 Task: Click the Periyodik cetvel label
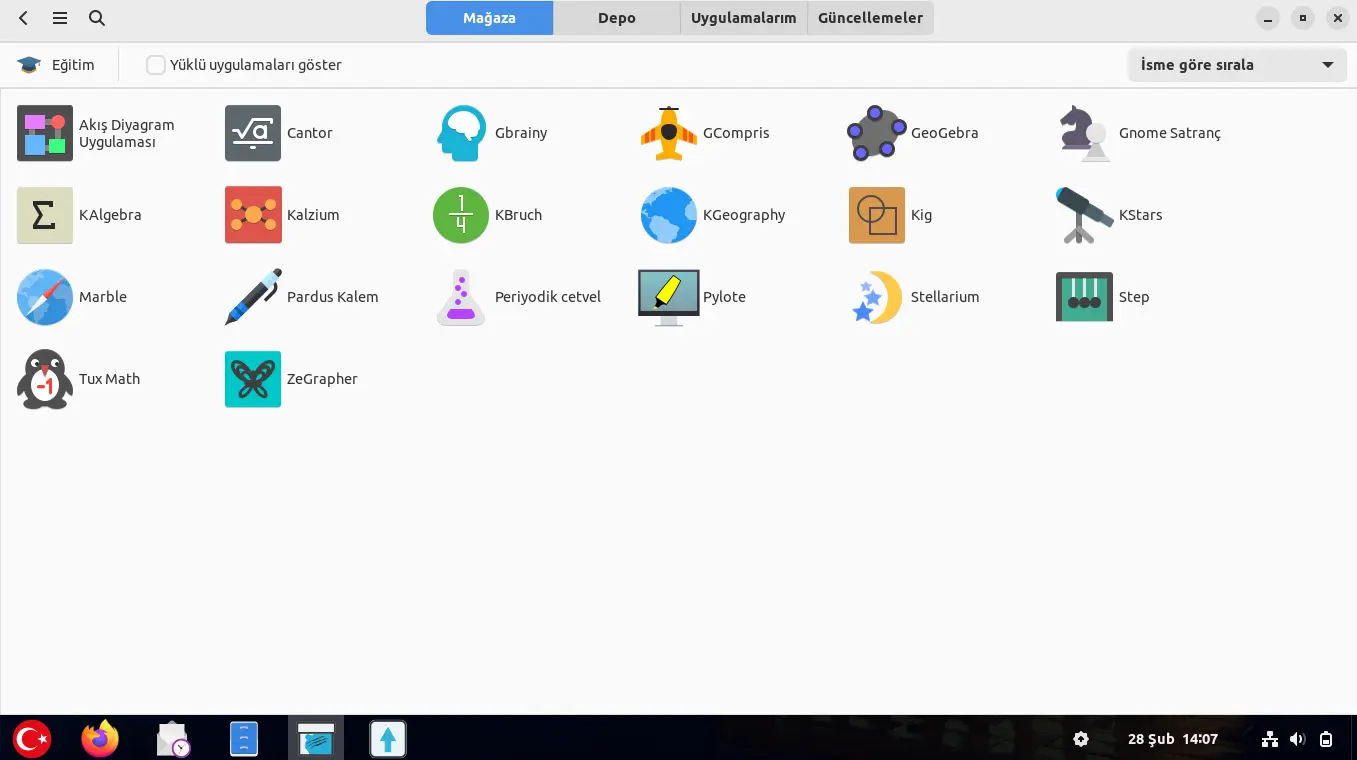(548, 297)
